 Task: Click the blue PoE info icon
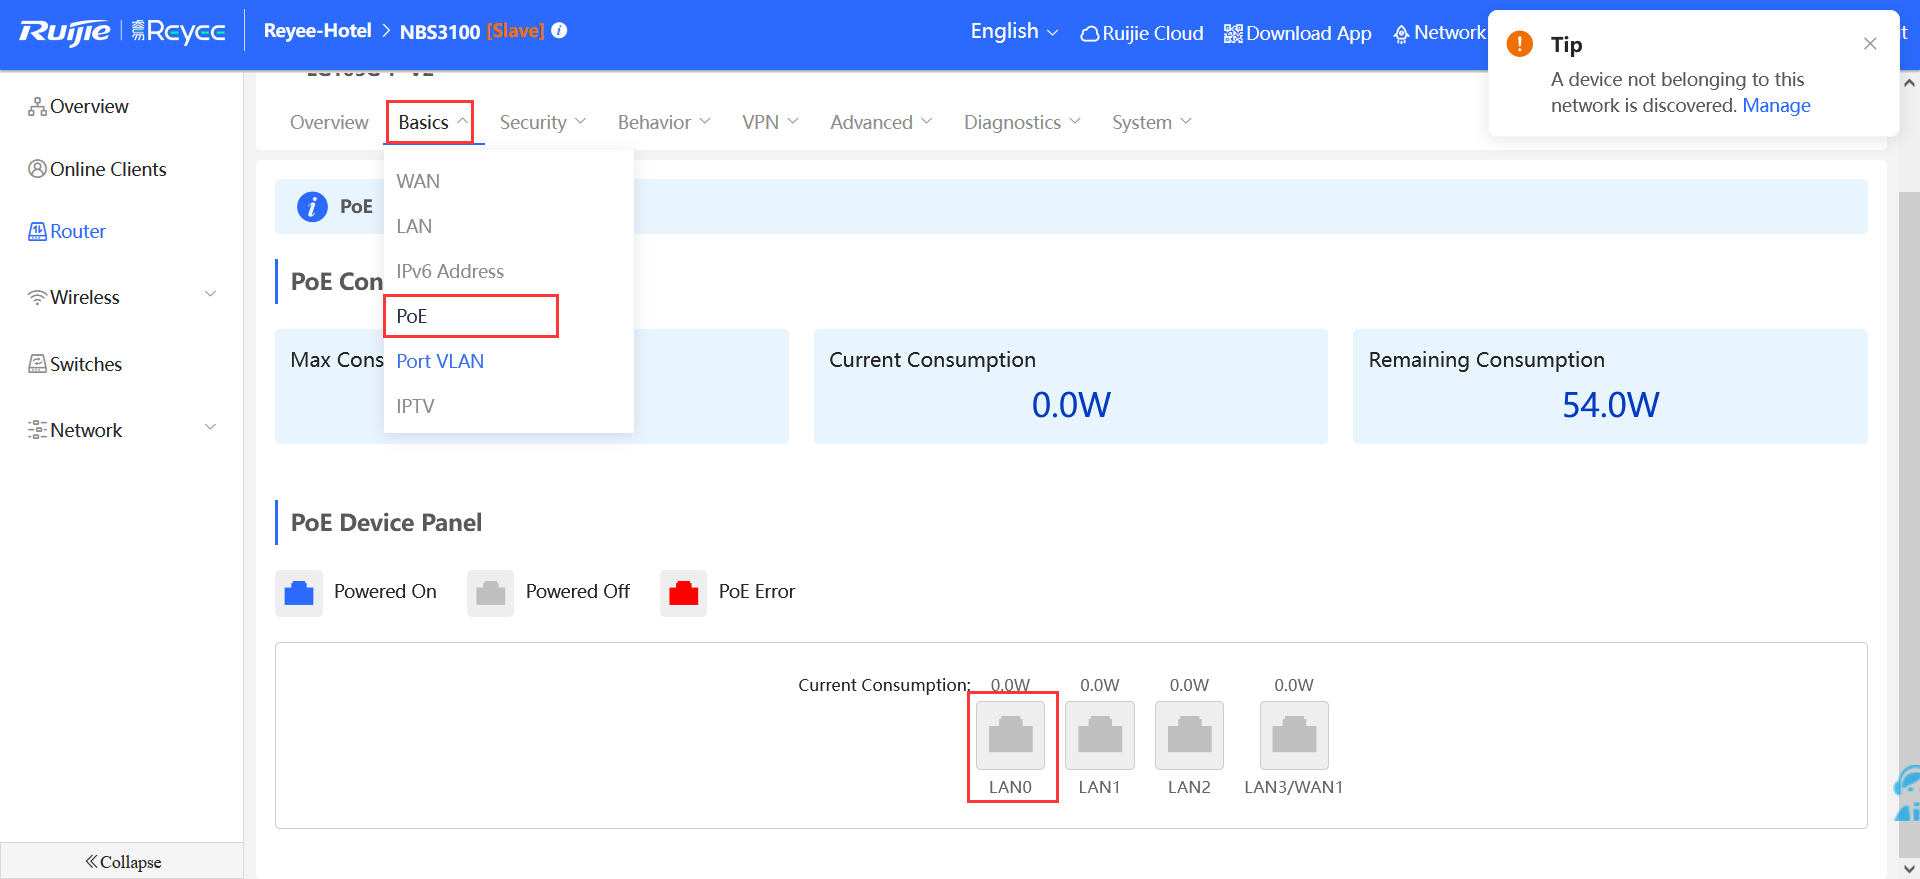(x=312, y=207)
